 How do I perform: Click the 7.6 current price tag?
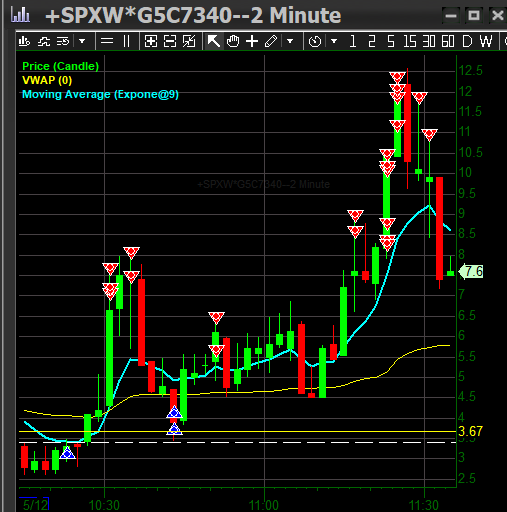[x=471, y=272]
